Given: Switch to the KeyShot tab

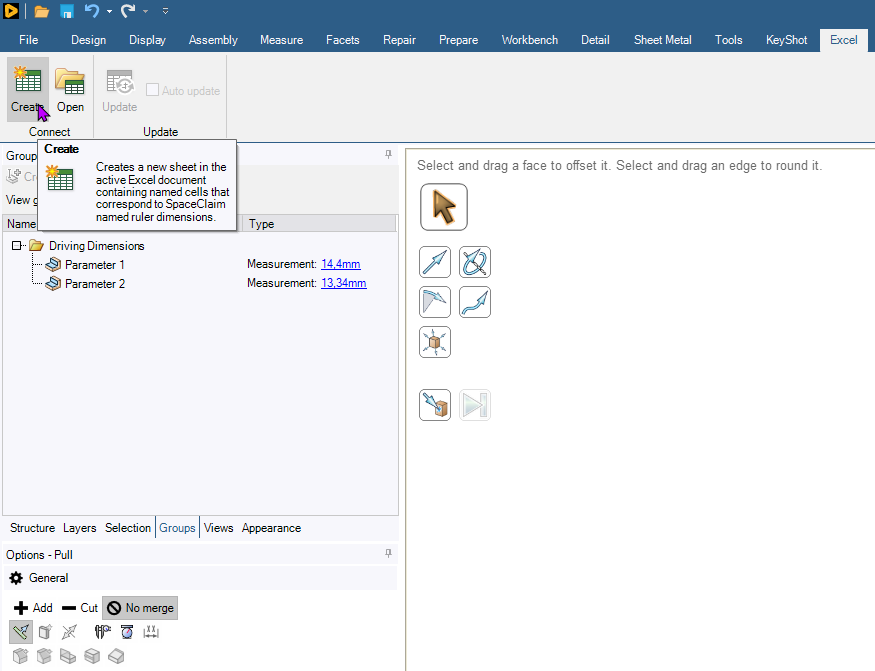Looking at the screenshot, I should coord(786,40).
